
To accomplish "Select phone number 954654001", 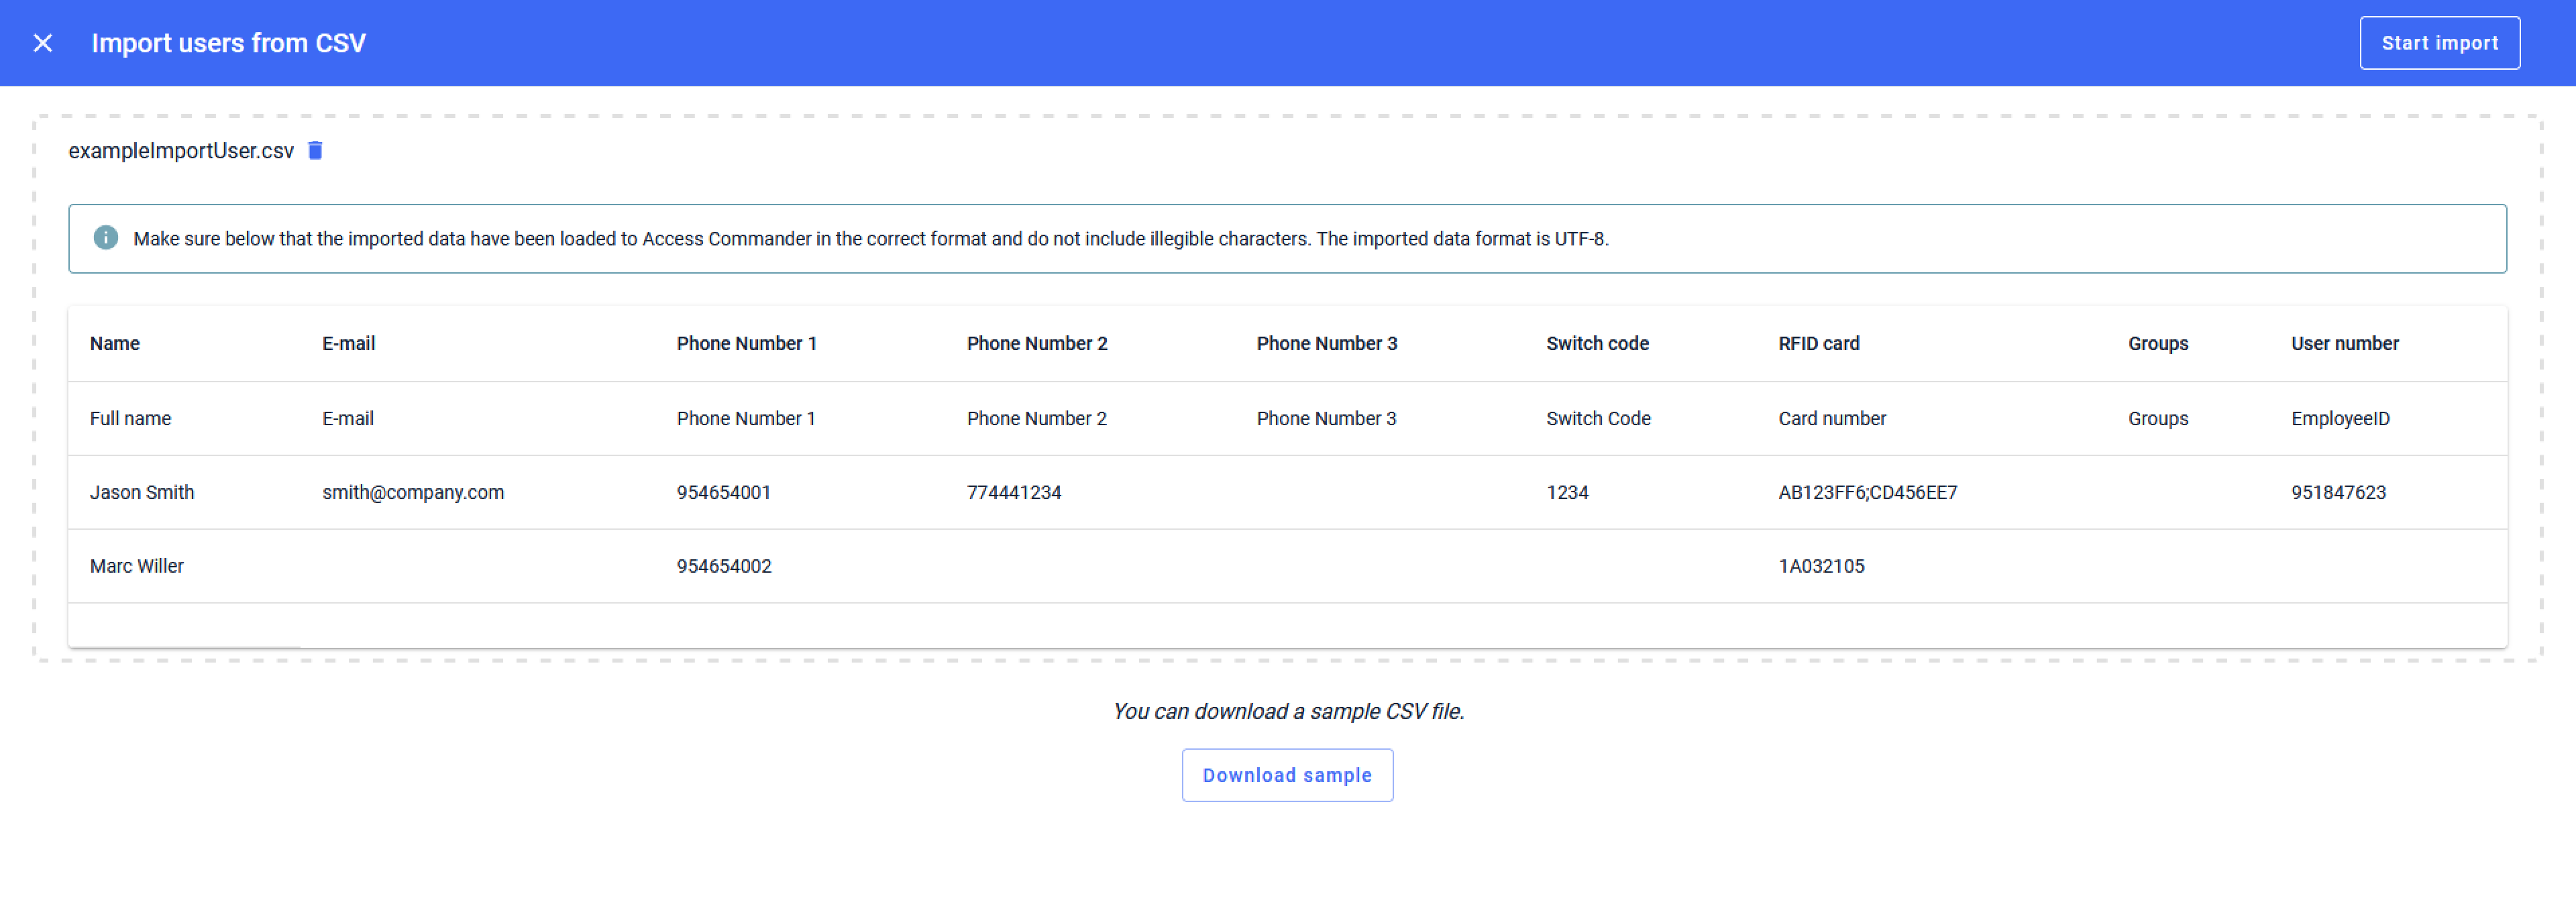I will (x=723, y=492).
